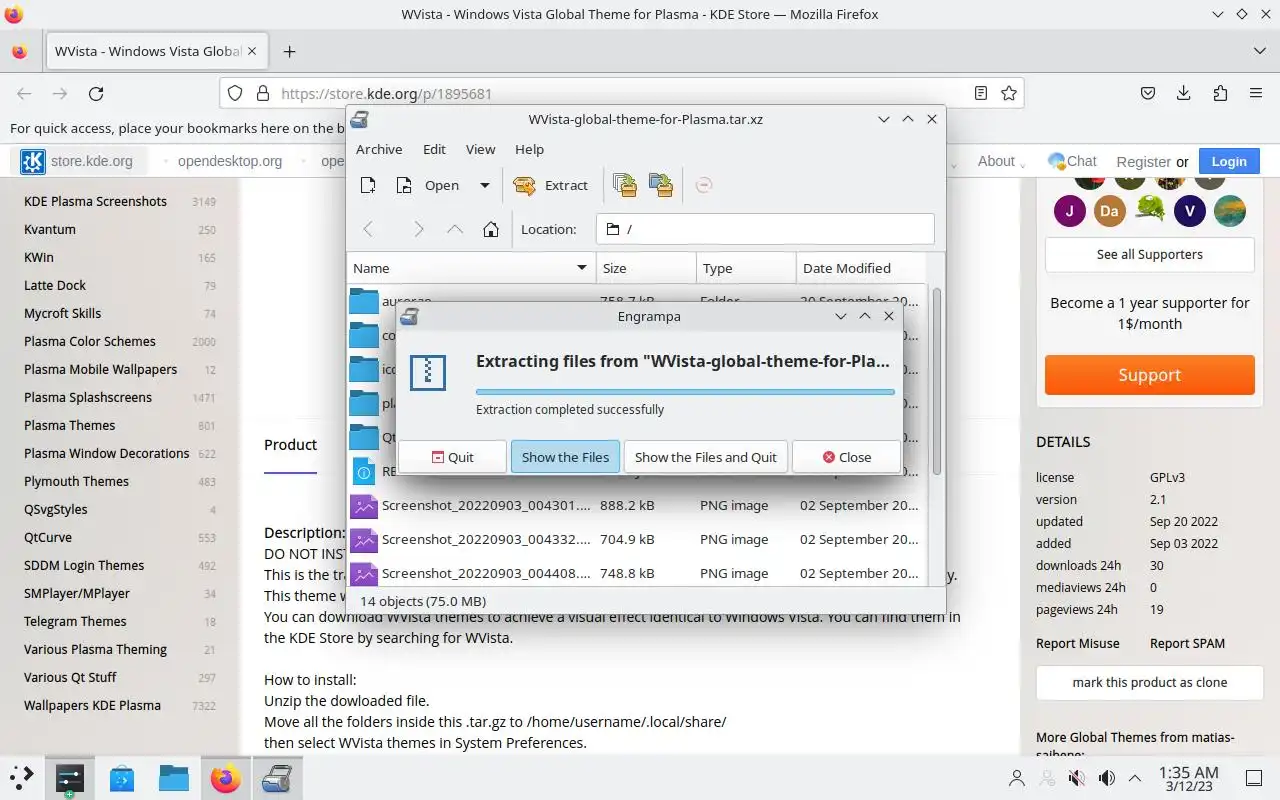Click the new archive icon in Engrampa toolbar
Viewport: 1280px width, 800px height.
pos(368,185)
